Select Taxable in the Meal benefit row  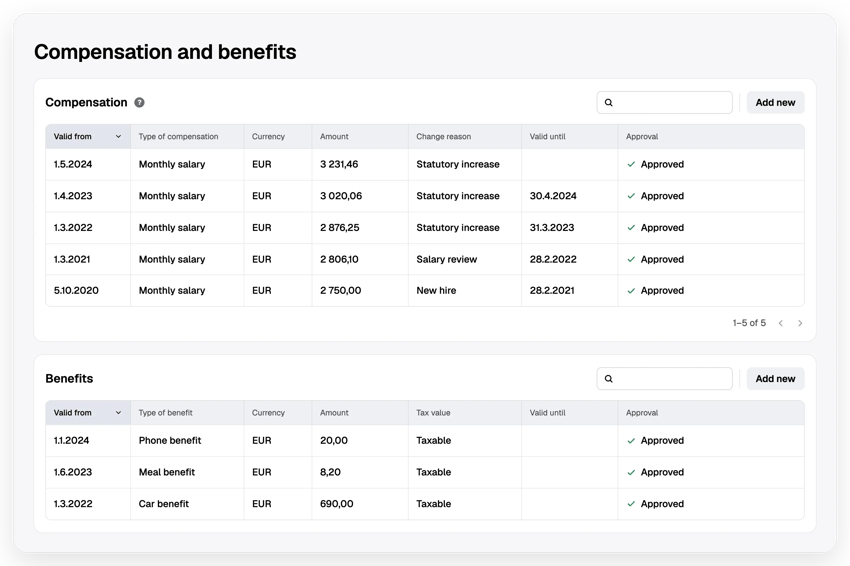tap(434, 472)
